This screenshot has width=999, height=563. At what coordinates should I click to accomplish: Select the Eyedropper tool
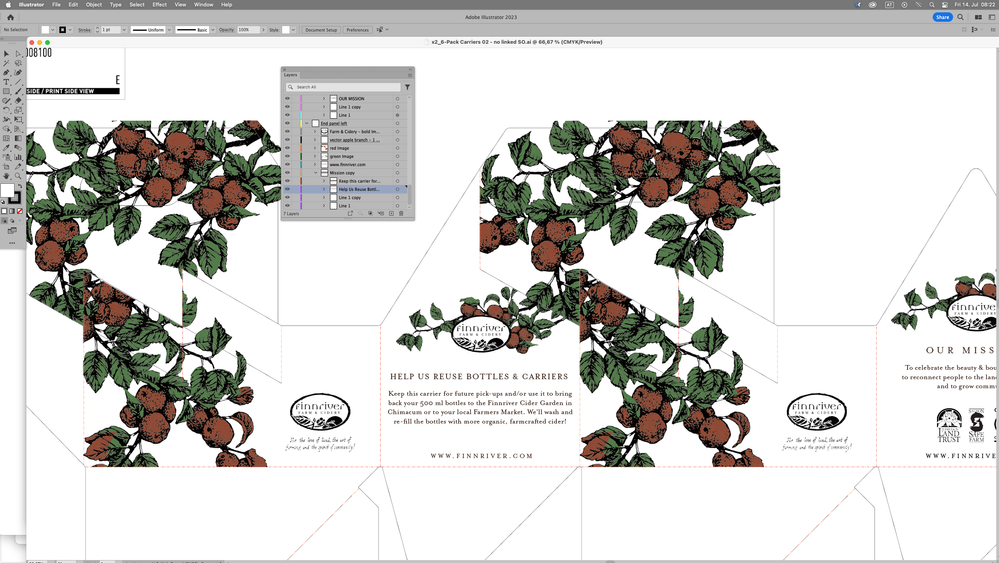pos(6,147)
